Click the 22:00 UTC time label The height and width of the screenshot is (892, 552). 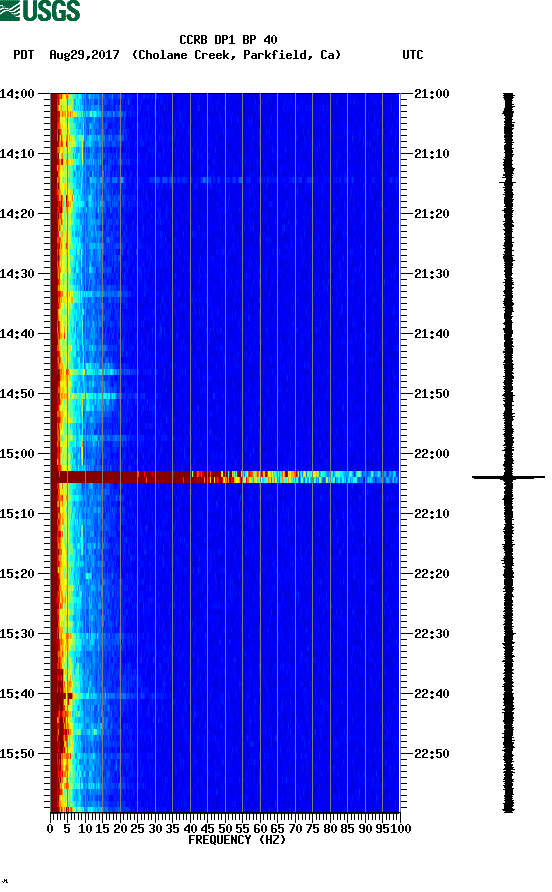pyautogui.click(x=431, y=454)
